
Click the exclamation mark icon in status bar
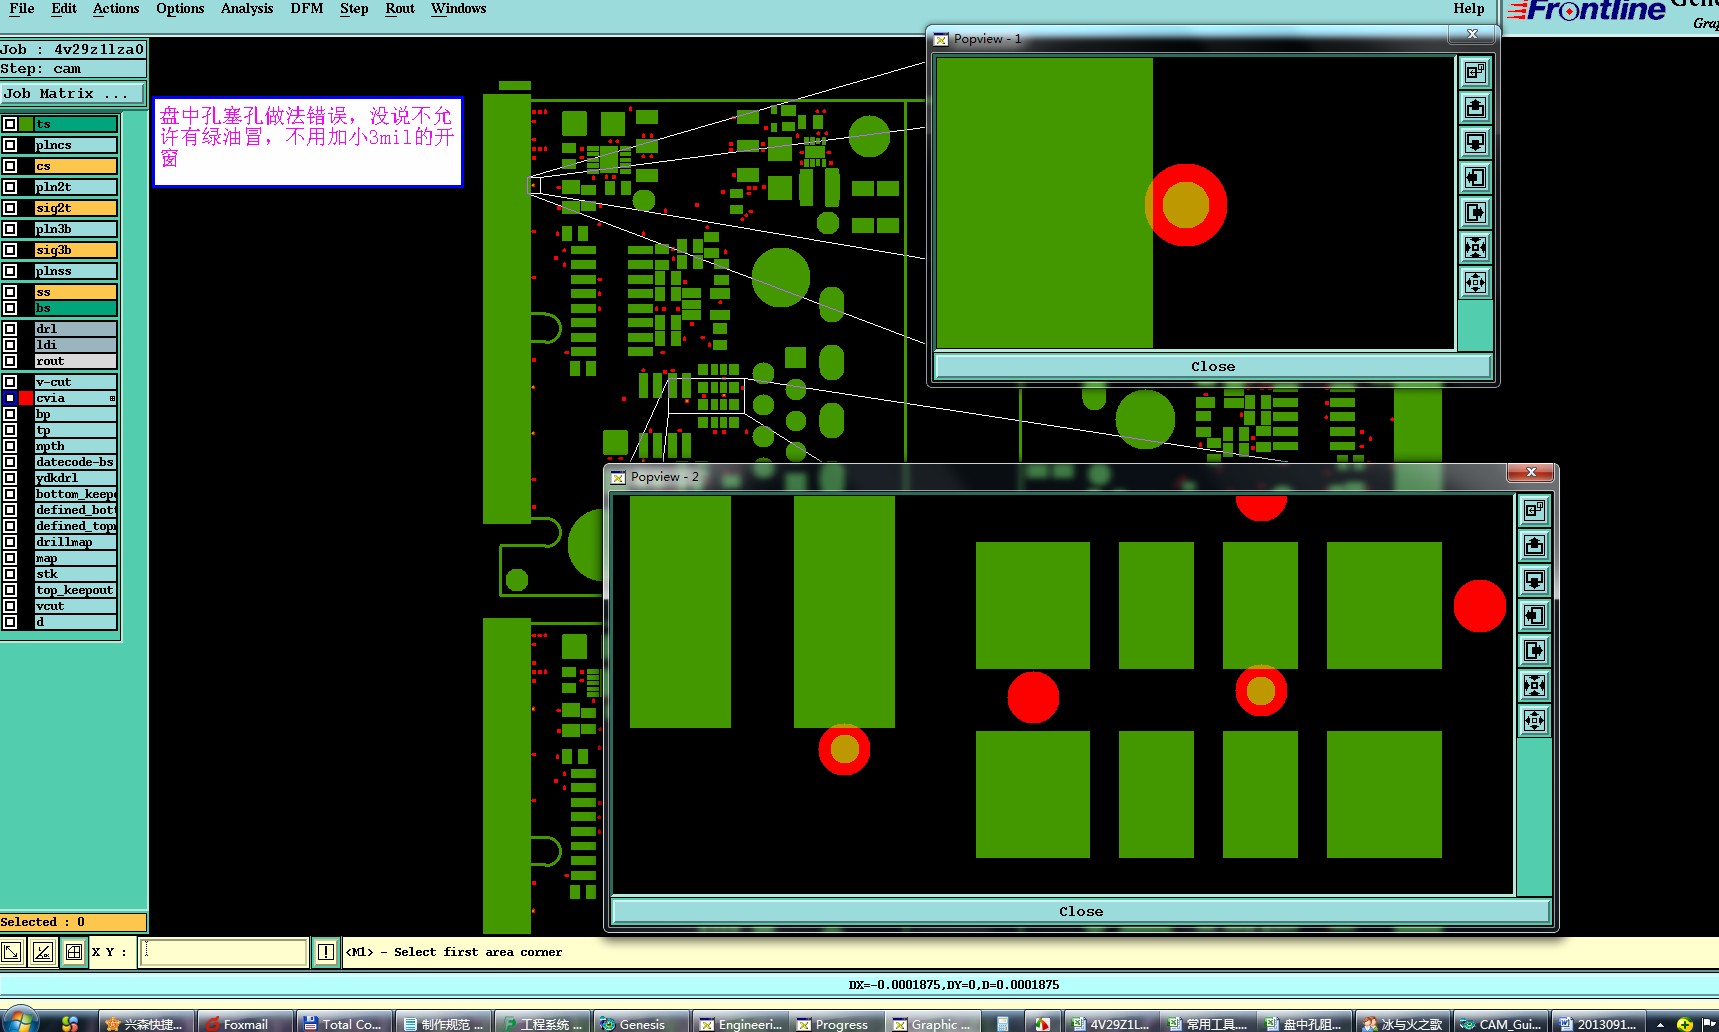click(x=326, y=952)
